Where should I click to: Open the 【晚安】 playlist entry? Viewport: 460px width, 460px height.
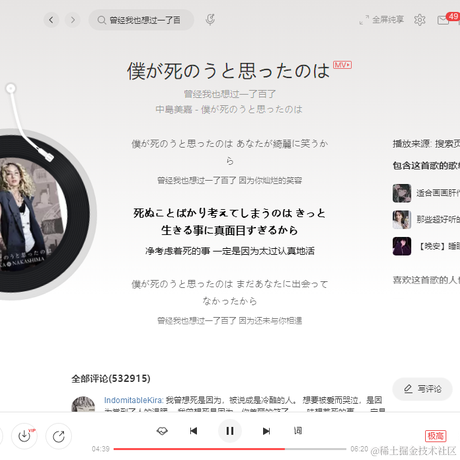[438, 246]
